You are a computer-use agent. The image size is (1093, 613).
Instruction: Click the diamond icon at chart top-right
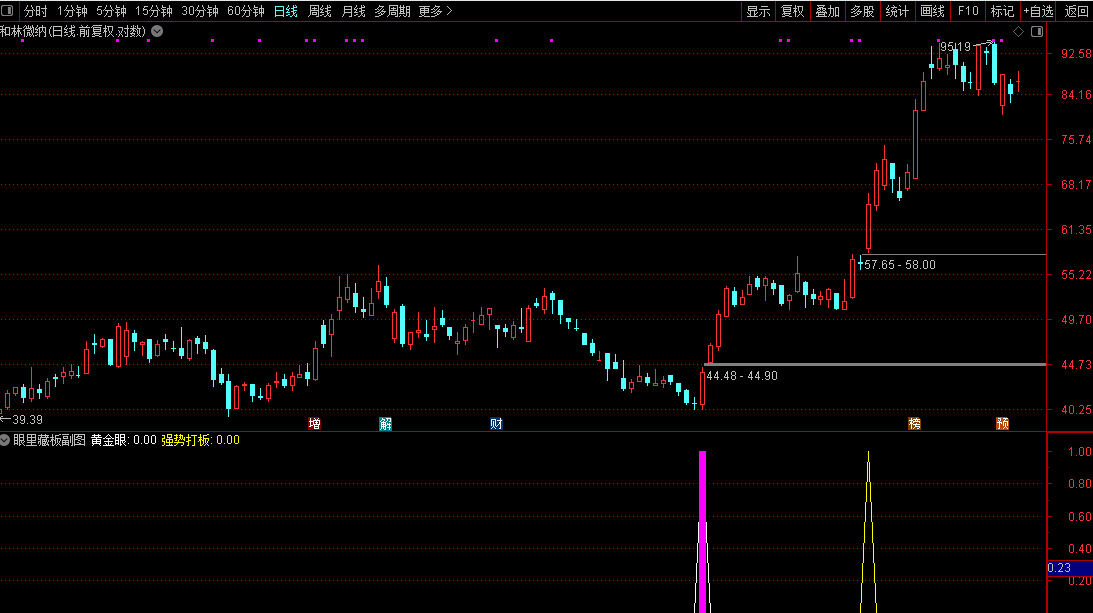point(1018,31)
